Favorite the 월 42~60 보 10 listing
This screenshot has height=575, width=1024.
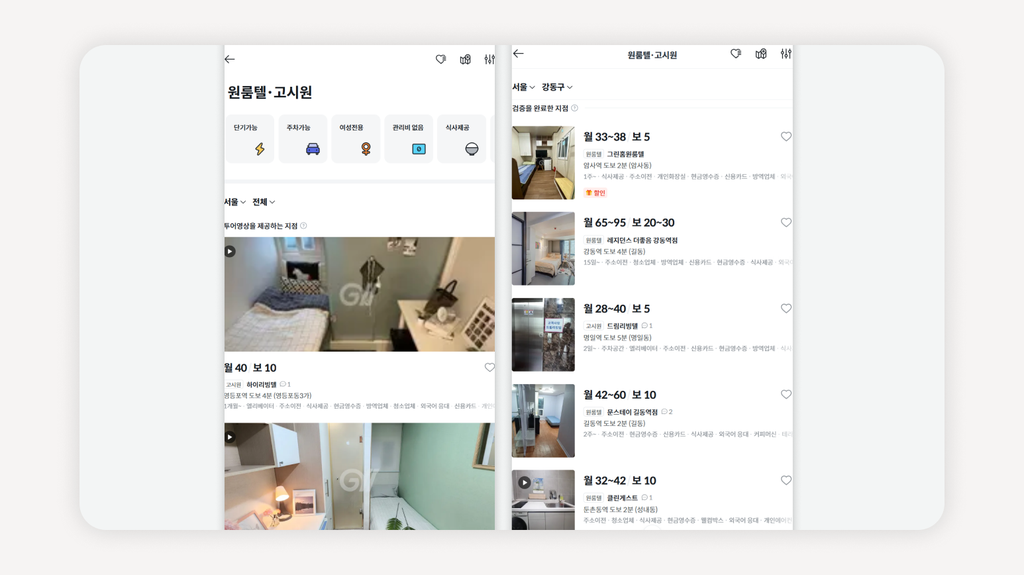coord(786,395)
